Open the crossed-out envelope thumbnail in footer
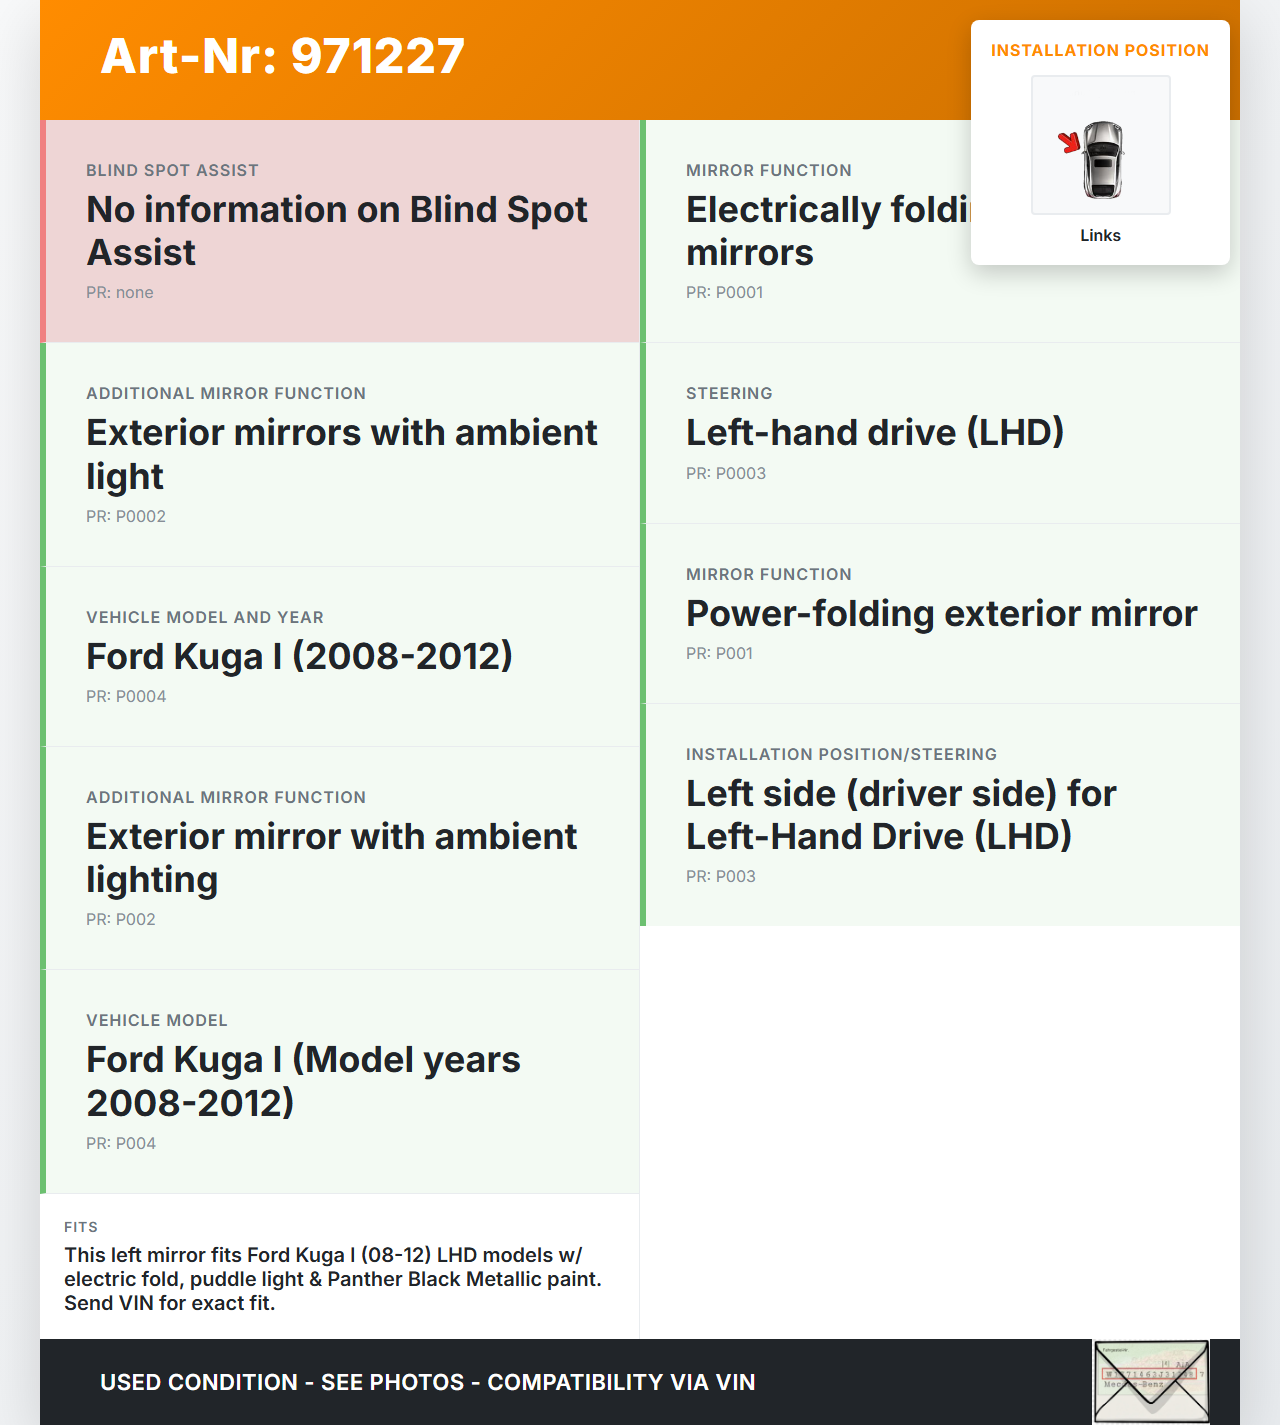The height and width of the screenshot is (1425, 1280). 1151,1381
